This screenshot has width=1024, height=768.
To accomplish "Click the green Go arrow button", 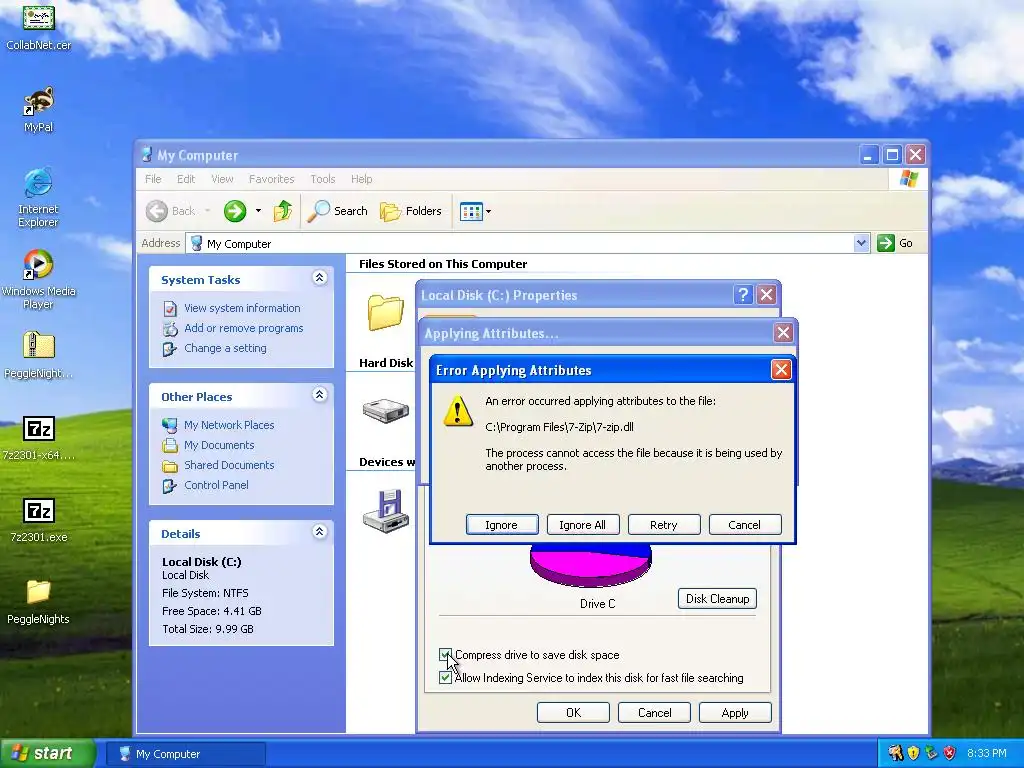I will tap(886, 243).
